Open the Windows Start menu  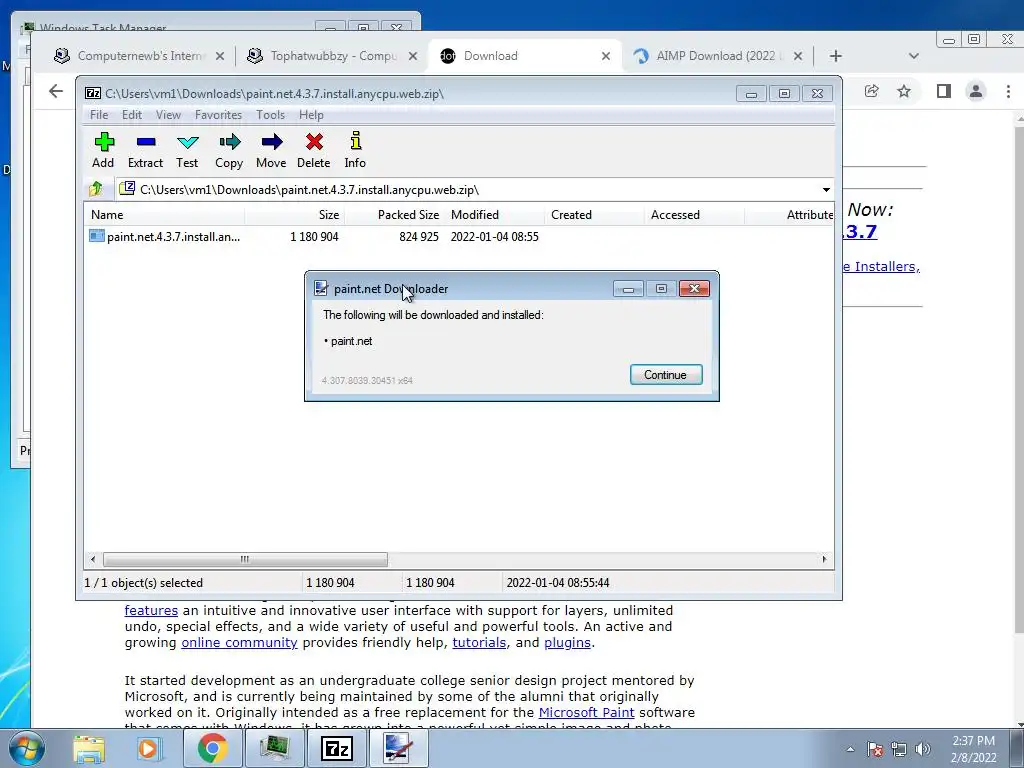(25, 748)
